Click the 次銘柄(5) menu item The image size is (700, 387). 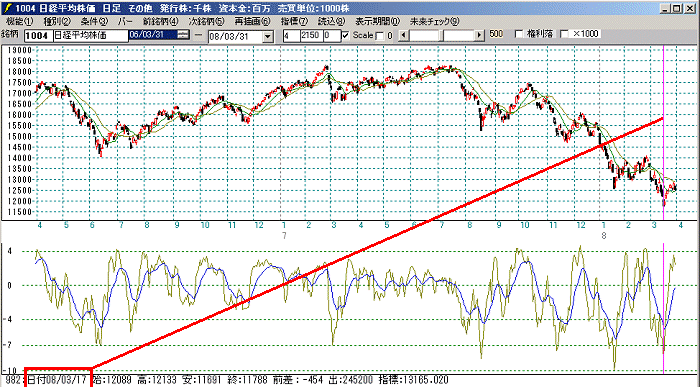point(206,21)
